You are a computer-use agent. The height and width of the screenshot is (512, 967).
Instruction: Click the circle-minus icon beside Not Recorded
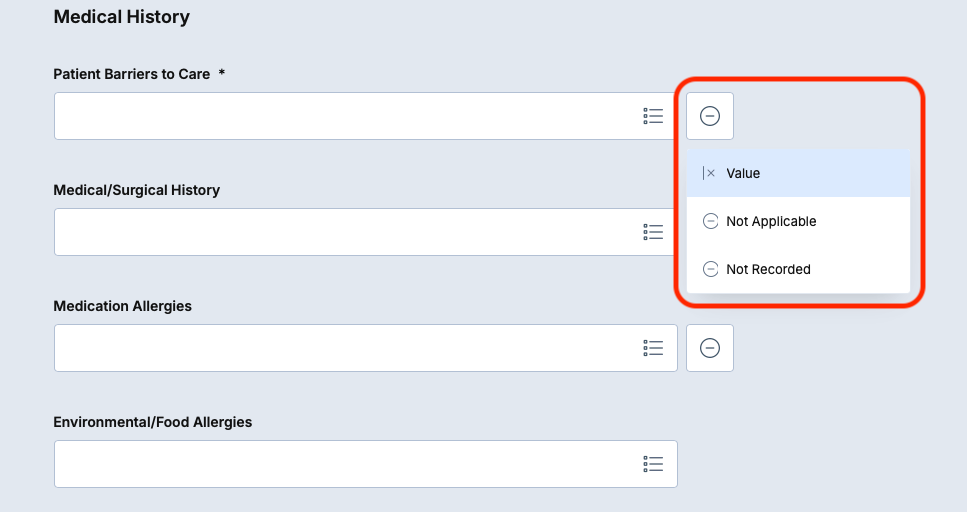(x=710, y=269)
